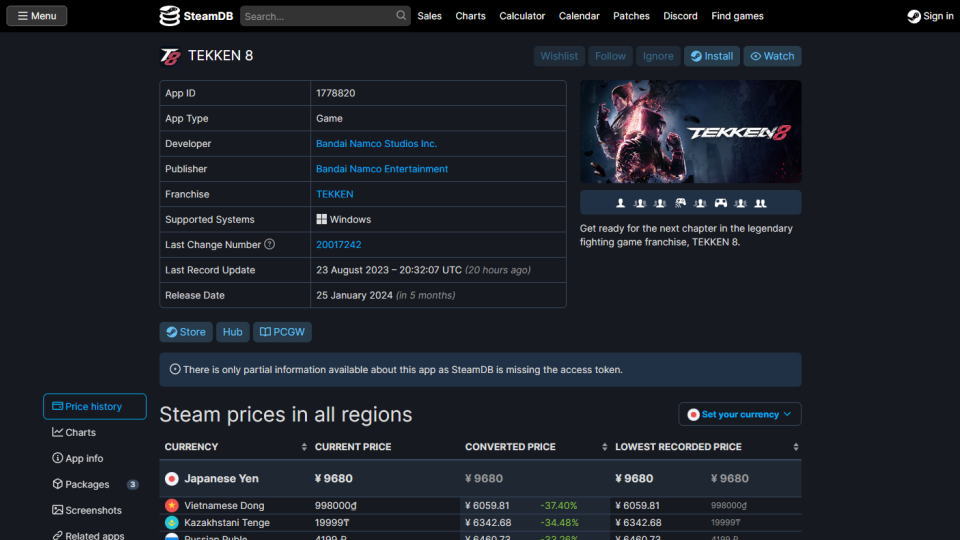This screenshot has width=960, height=540.
Task: Click the full controller support icon
Action: (721, 203)
